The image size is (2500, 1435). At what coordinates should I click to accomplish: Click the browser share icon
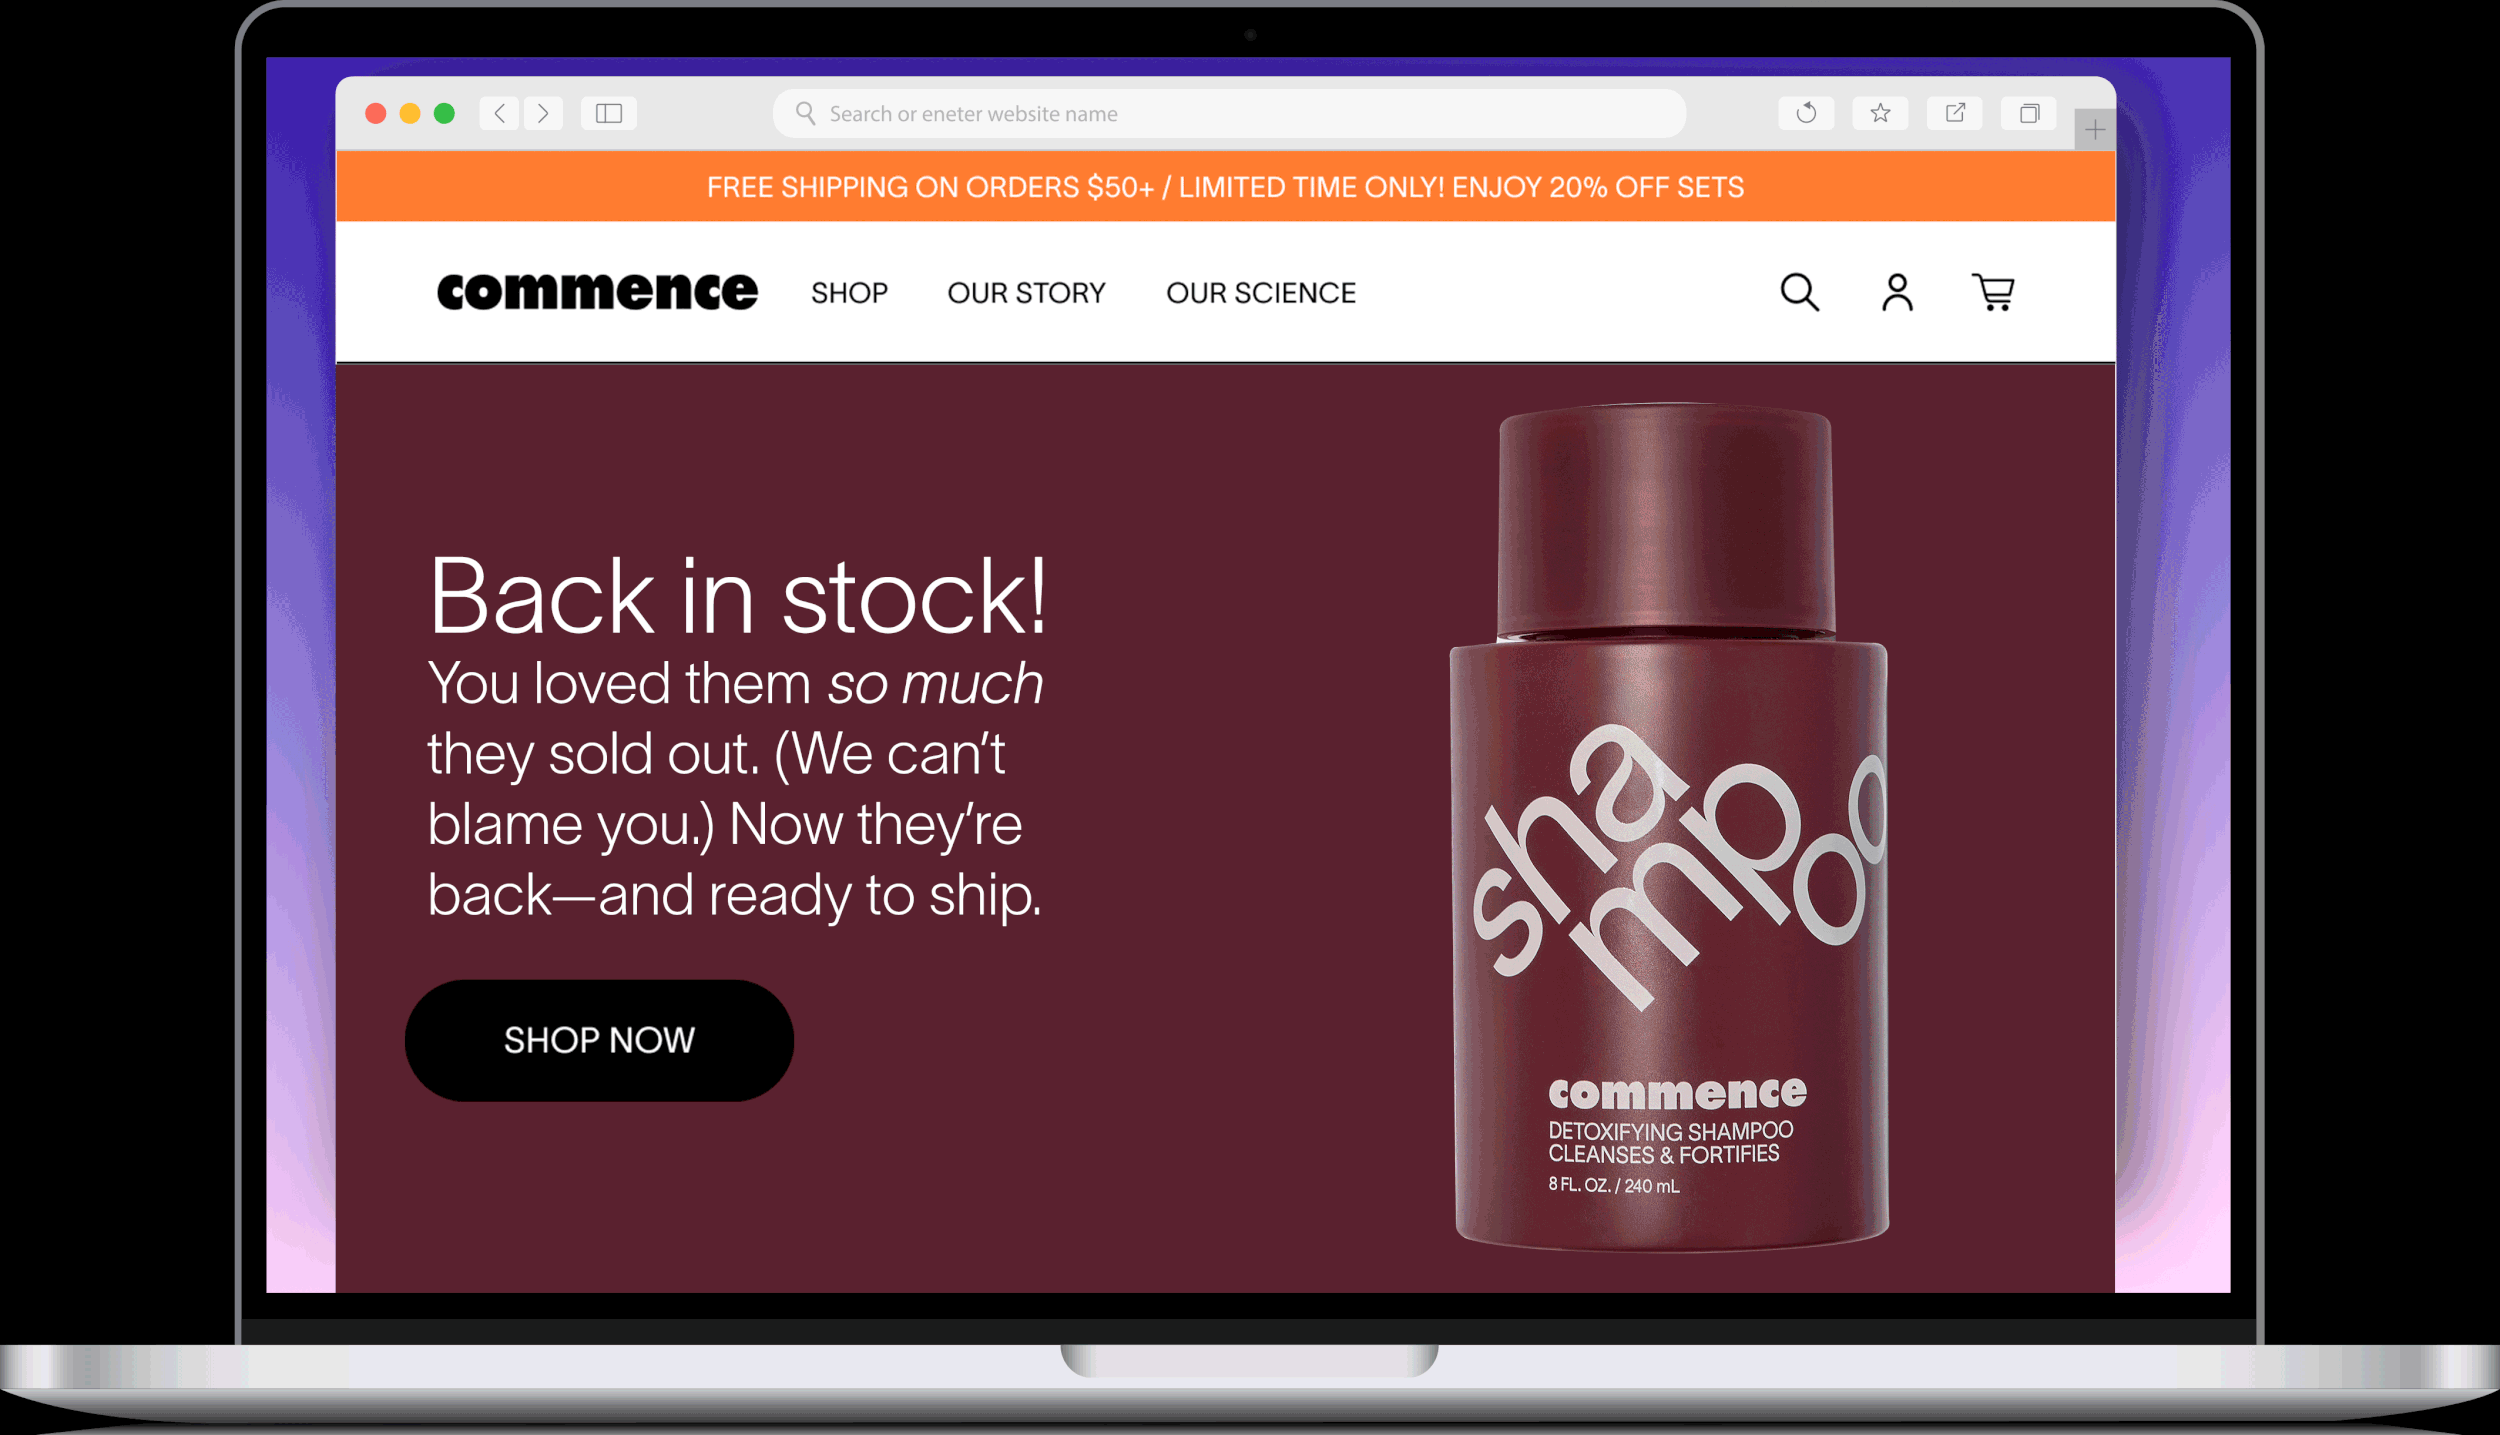coord(1955,113)
